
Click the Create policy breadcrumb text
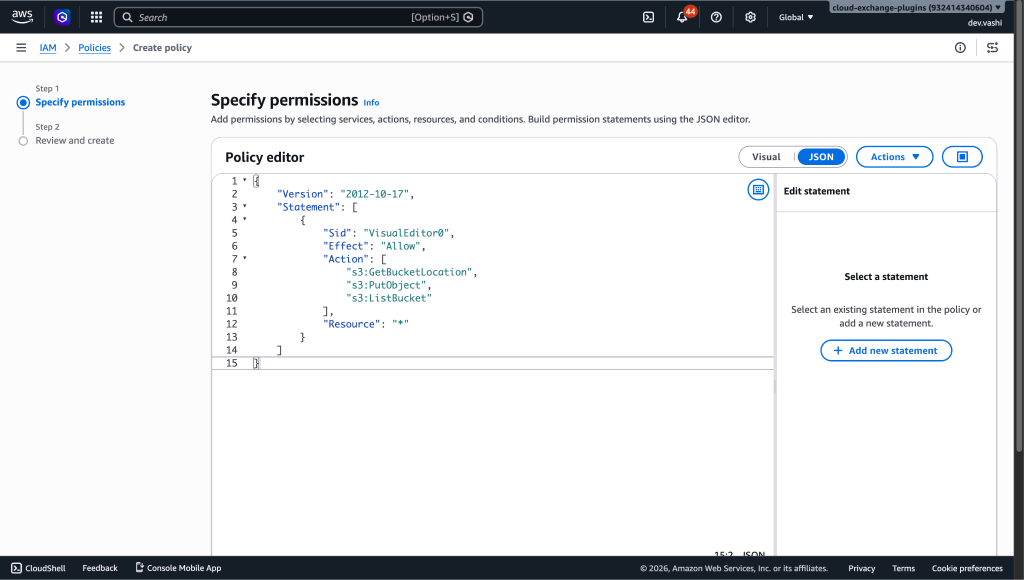[162, 48]
